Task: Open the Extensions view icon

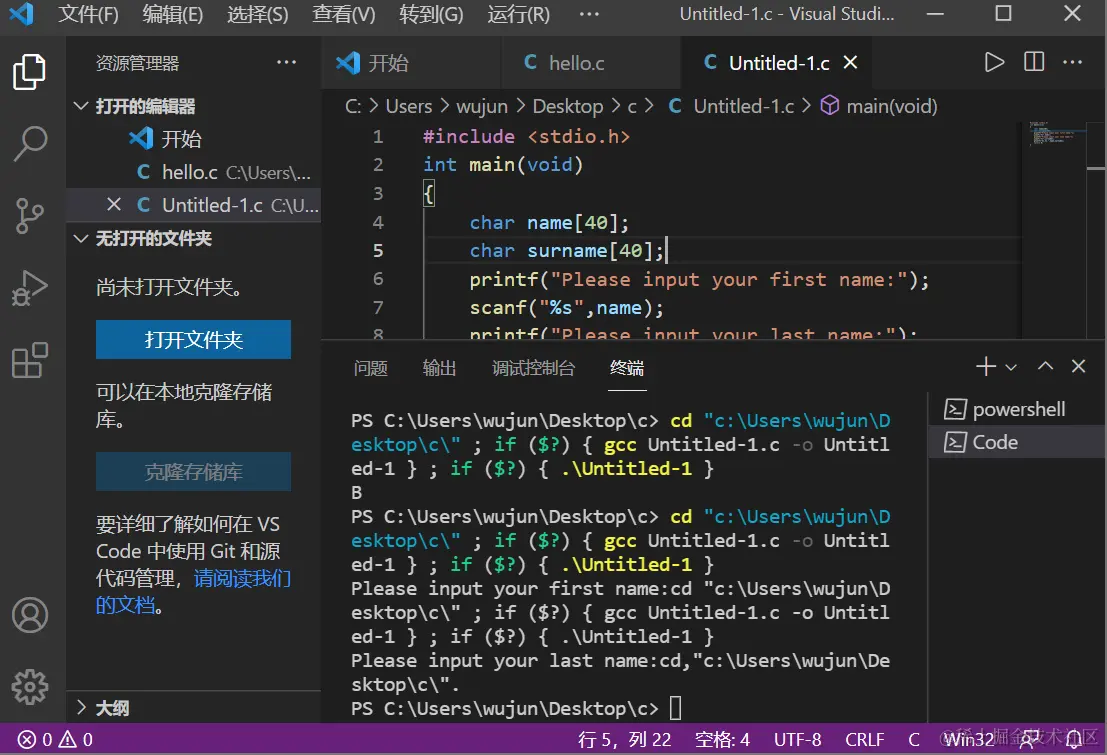Action: click(30, 360)
